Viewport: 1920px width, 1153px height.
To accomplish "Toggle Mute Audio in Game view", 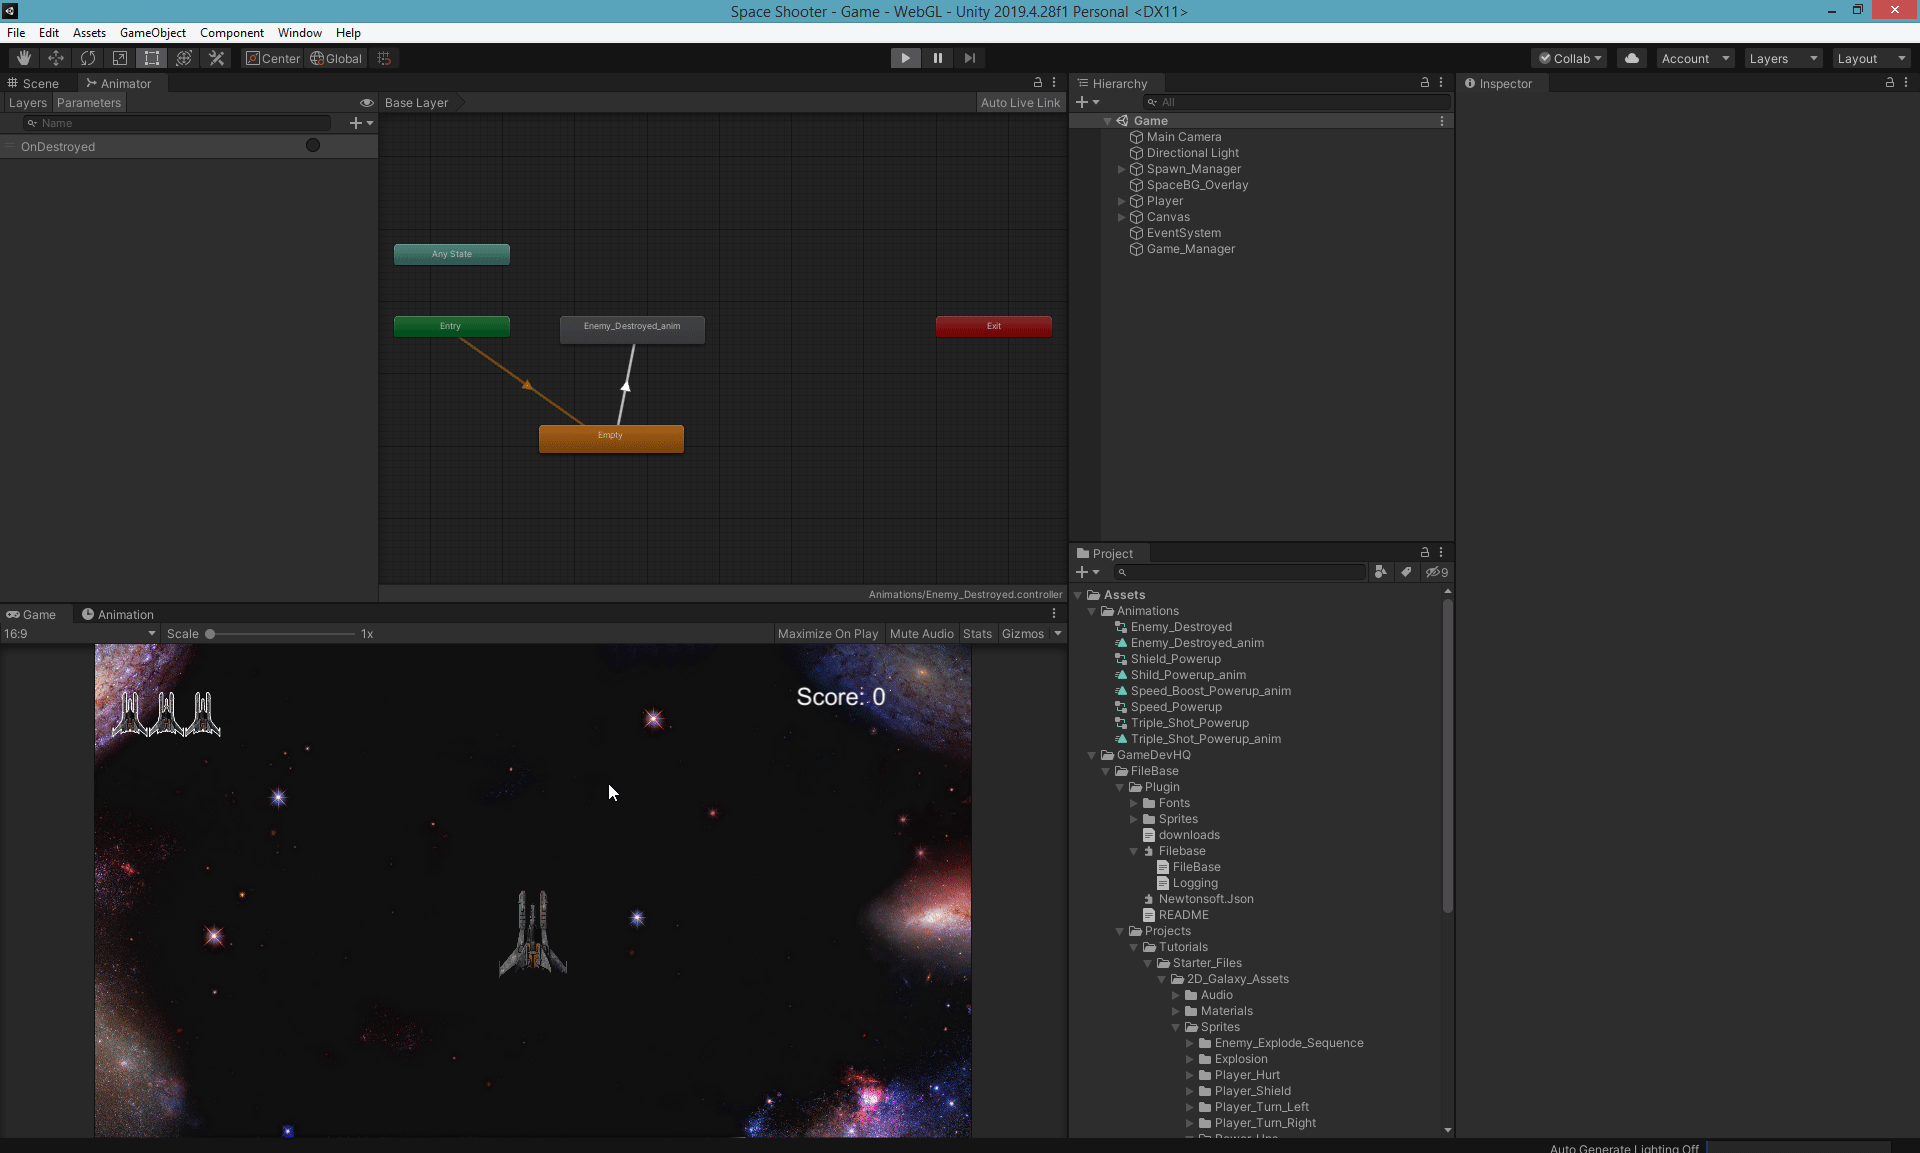I will (921, 634).
